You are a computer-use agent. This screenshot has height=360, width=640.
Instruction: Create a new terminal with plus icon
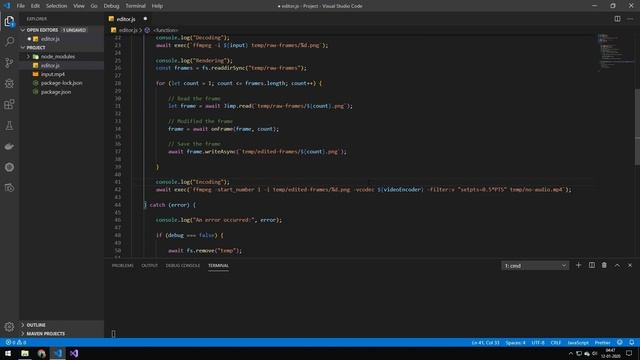click(578, 265)
